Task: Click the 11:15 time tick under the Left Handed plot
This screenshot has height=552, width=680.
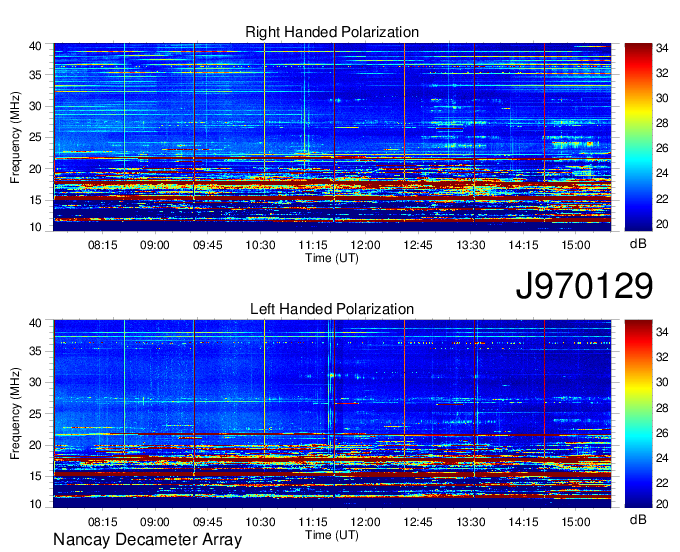Action: tap(313, 522)
